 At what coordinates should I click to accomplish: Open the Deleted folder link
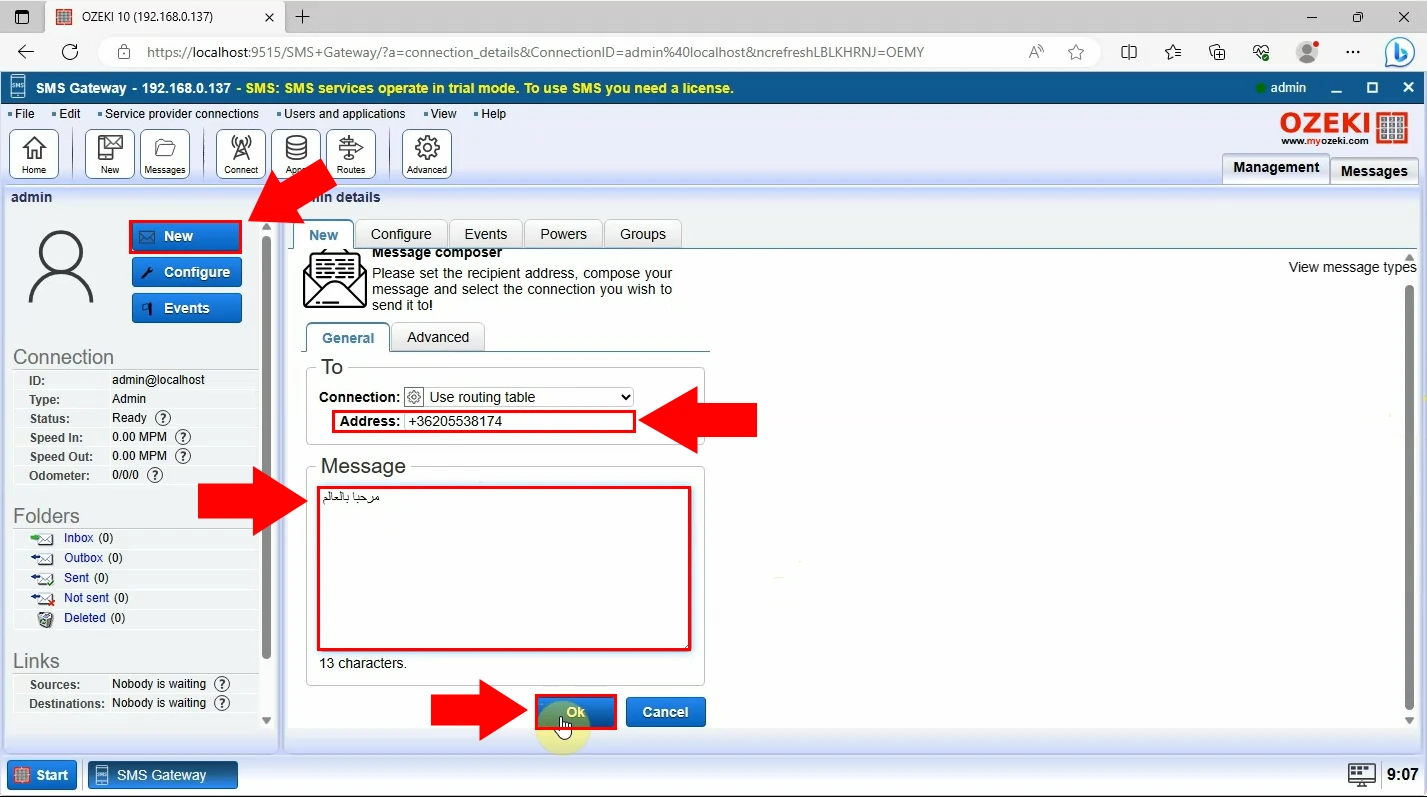point(84,618)
